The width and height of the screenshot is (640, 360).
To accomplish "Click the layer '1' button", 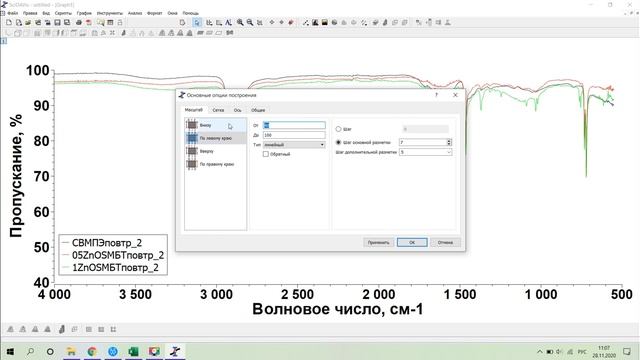I will 3,41.
